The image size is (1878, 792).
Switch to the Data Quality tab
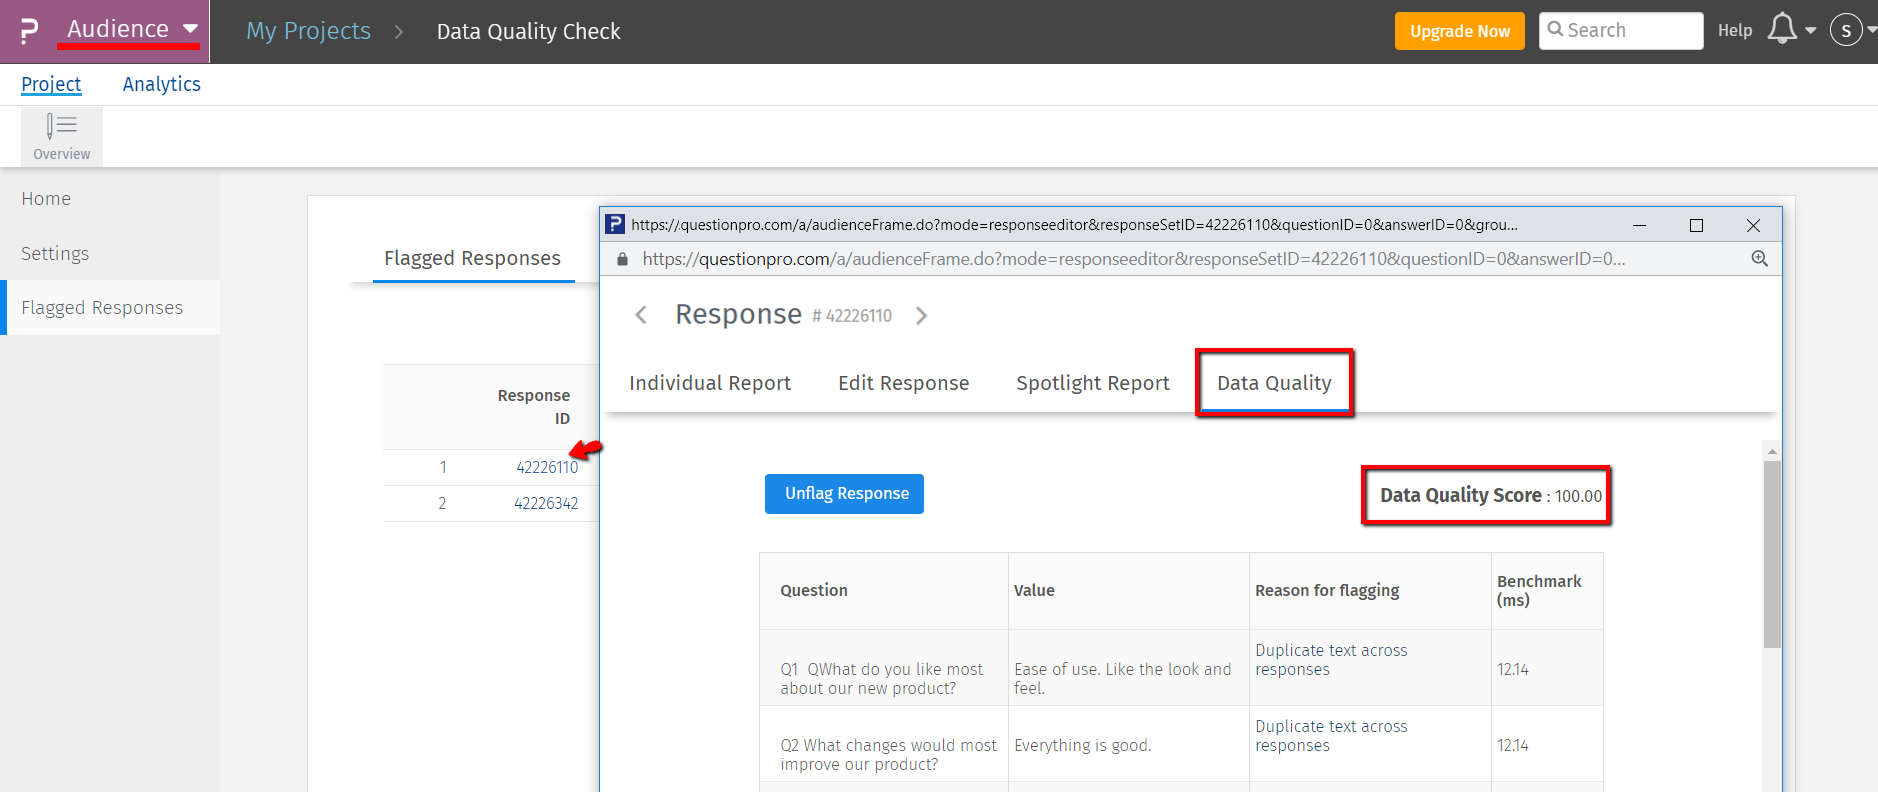(1274, 383)
